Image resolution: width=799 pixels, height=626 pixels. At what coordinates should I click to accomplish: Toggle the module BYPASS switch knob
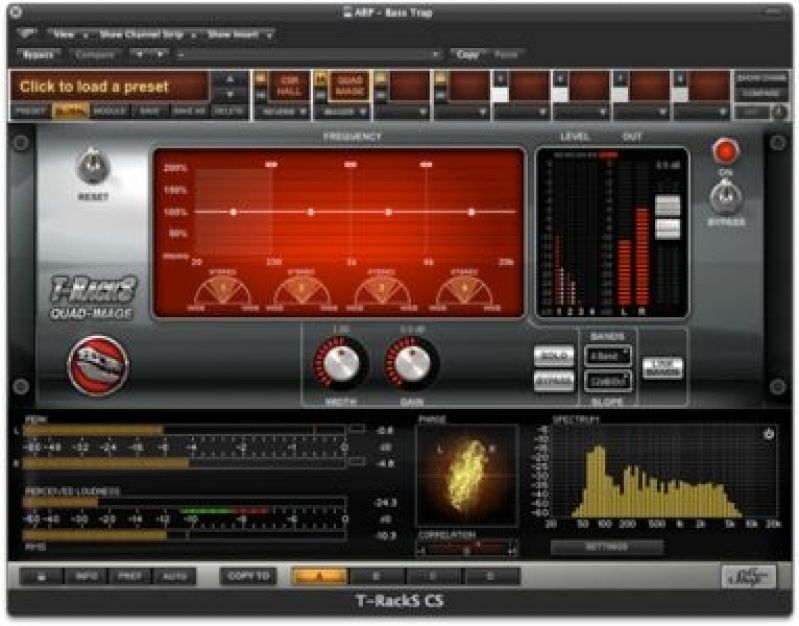pos(726,196)
